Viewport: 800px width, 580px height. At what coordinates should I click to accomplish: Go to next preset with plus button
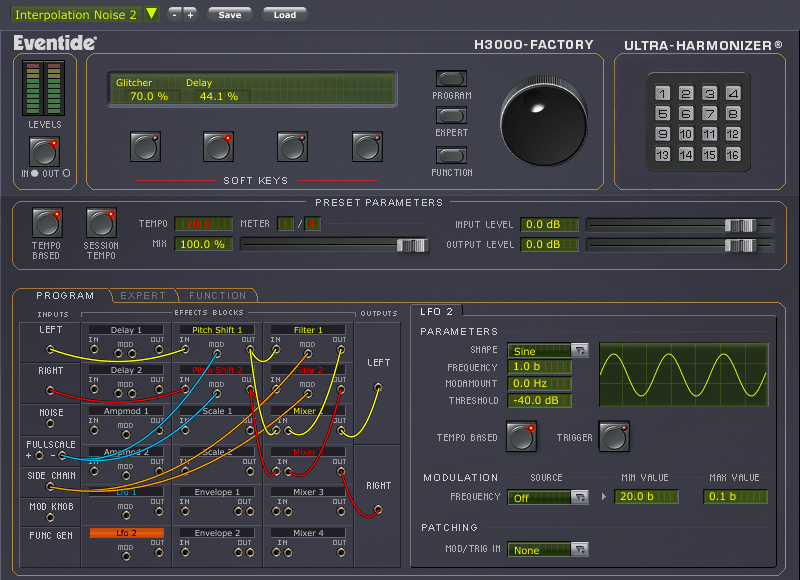(190, 15)
